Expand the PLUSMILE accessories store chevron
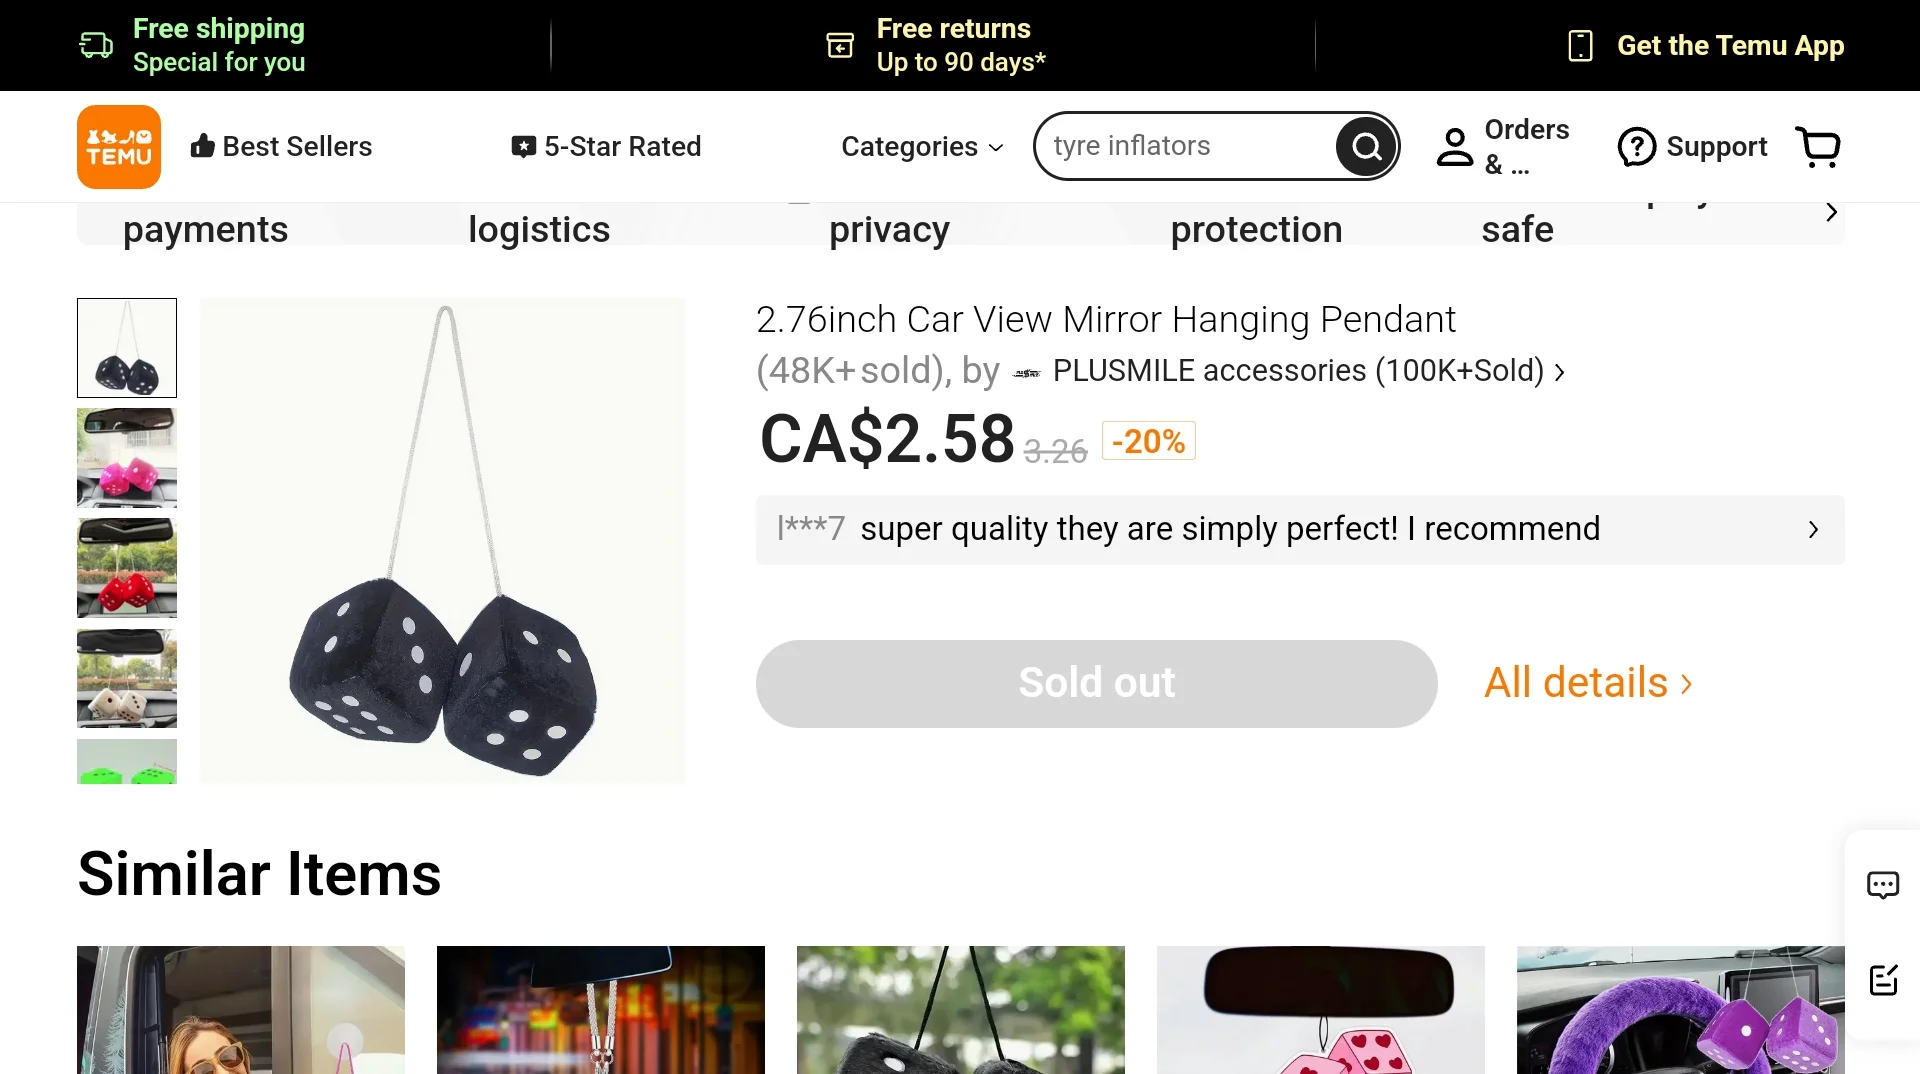 (1560, 371)
